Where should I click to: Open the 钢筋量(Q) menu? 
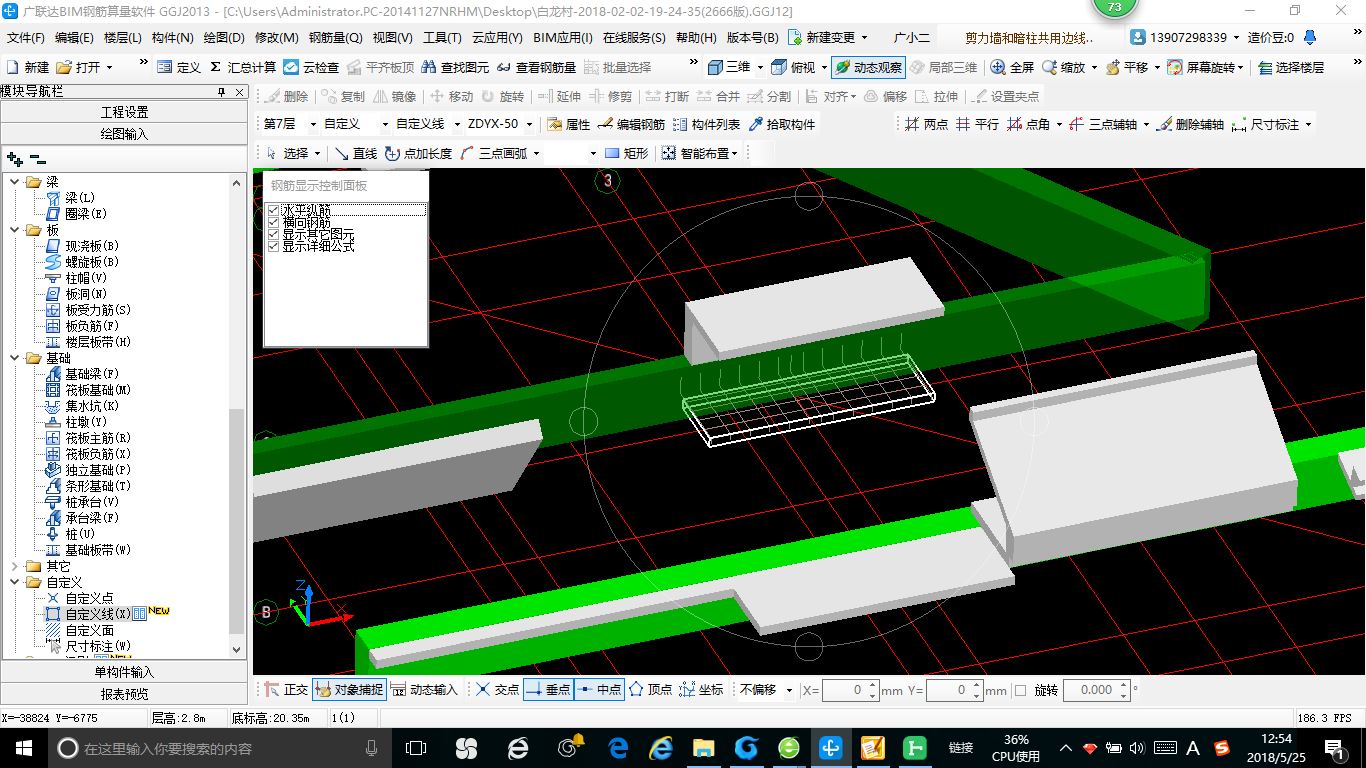336,38
